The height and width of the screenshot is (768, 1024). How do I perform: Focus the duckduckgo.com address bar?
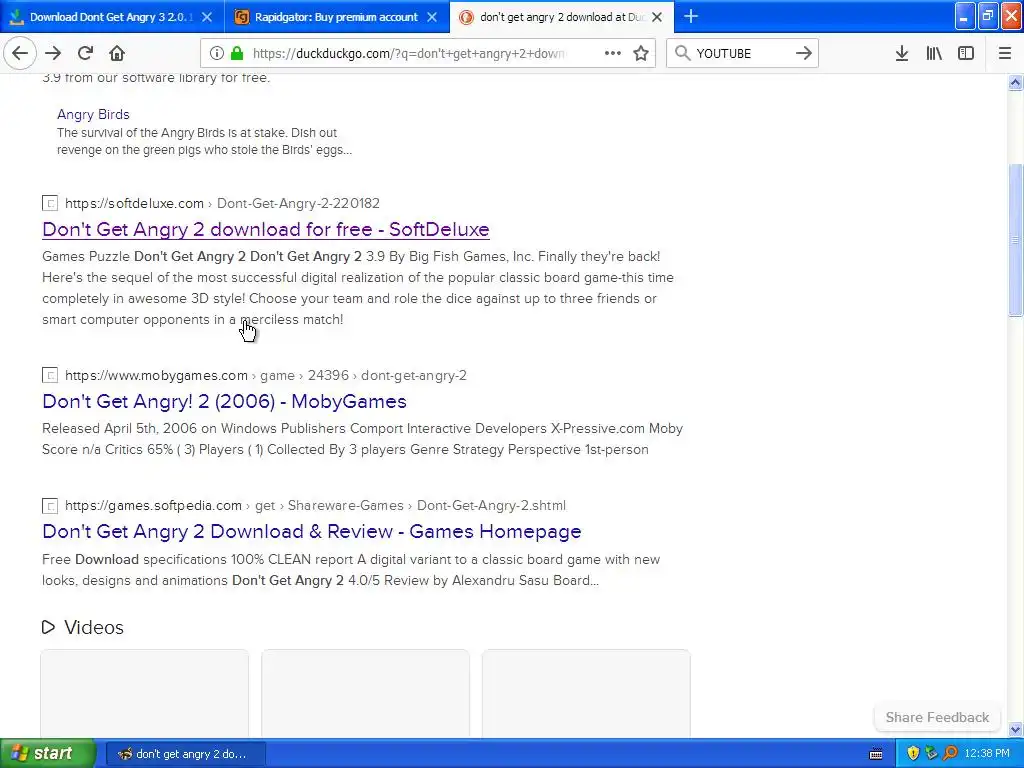pos(411,54)
